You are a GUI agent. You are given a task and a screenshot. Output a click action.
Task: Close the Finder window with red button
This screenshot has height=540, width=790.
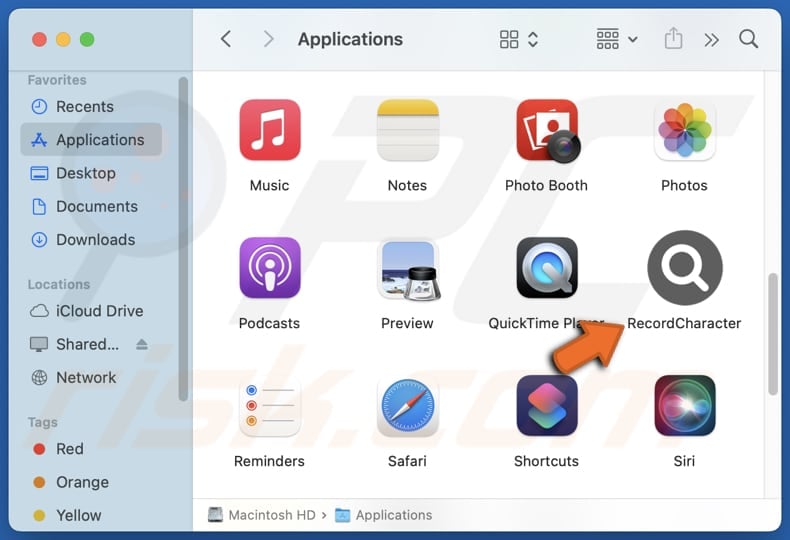click(39, 39)
